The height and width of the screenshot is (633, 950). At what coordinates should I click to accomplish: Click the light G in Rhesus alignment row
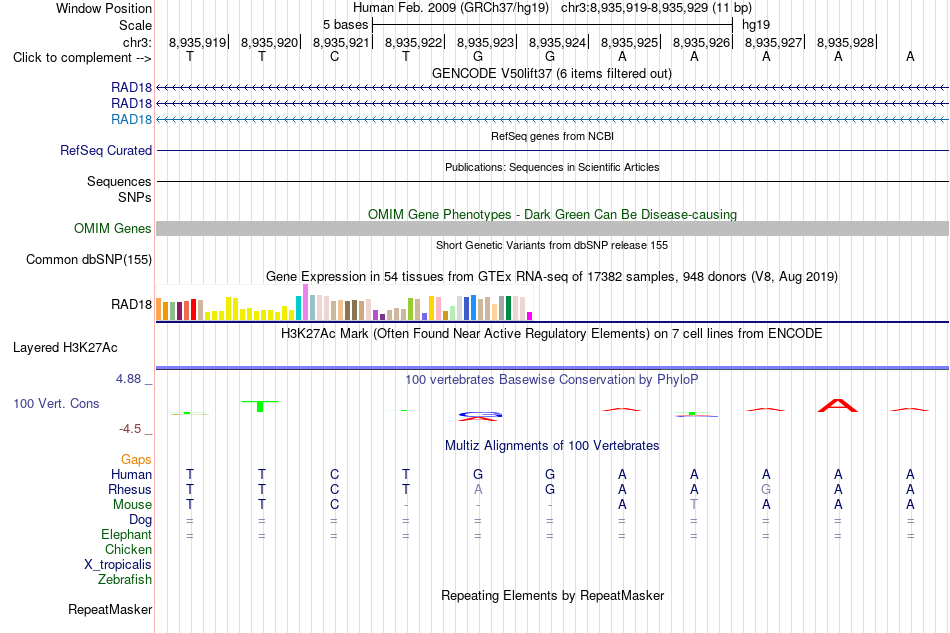[x=766, y=489]
